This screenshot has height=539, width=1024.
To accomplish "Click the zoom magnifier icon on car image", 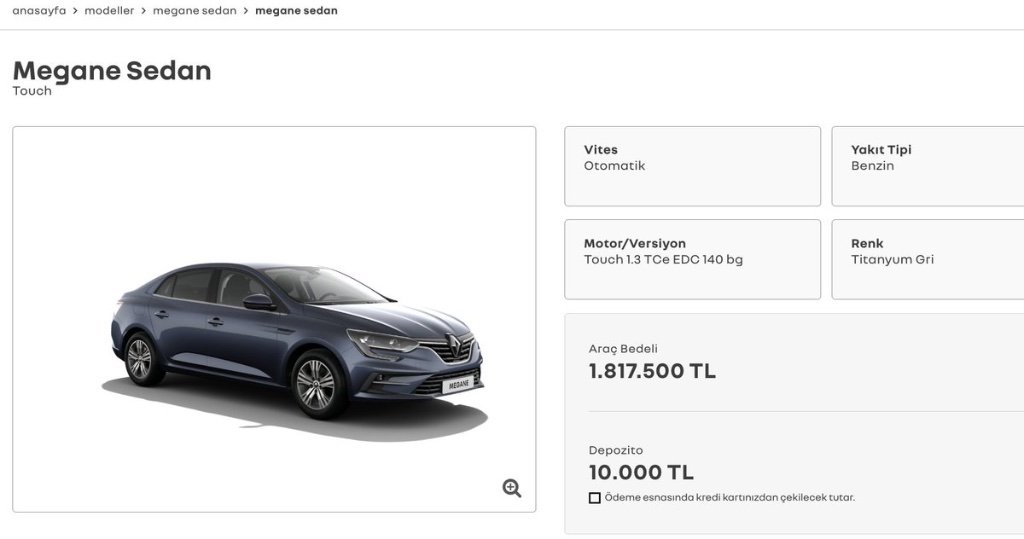I will (x=511, y=488).
